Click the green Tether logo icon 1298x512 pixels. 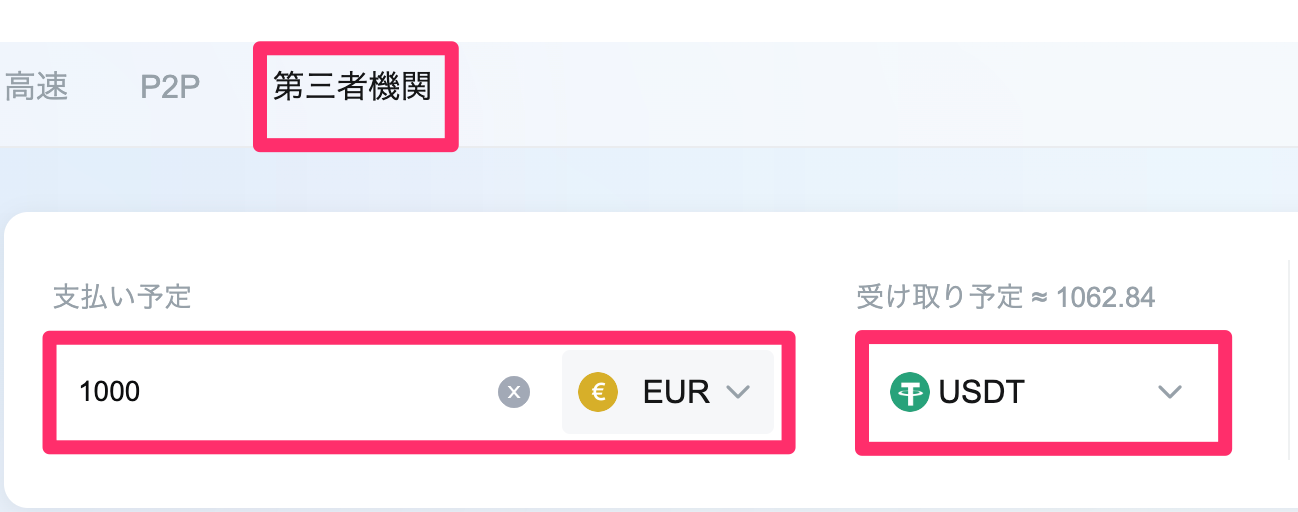coord(910,392)
